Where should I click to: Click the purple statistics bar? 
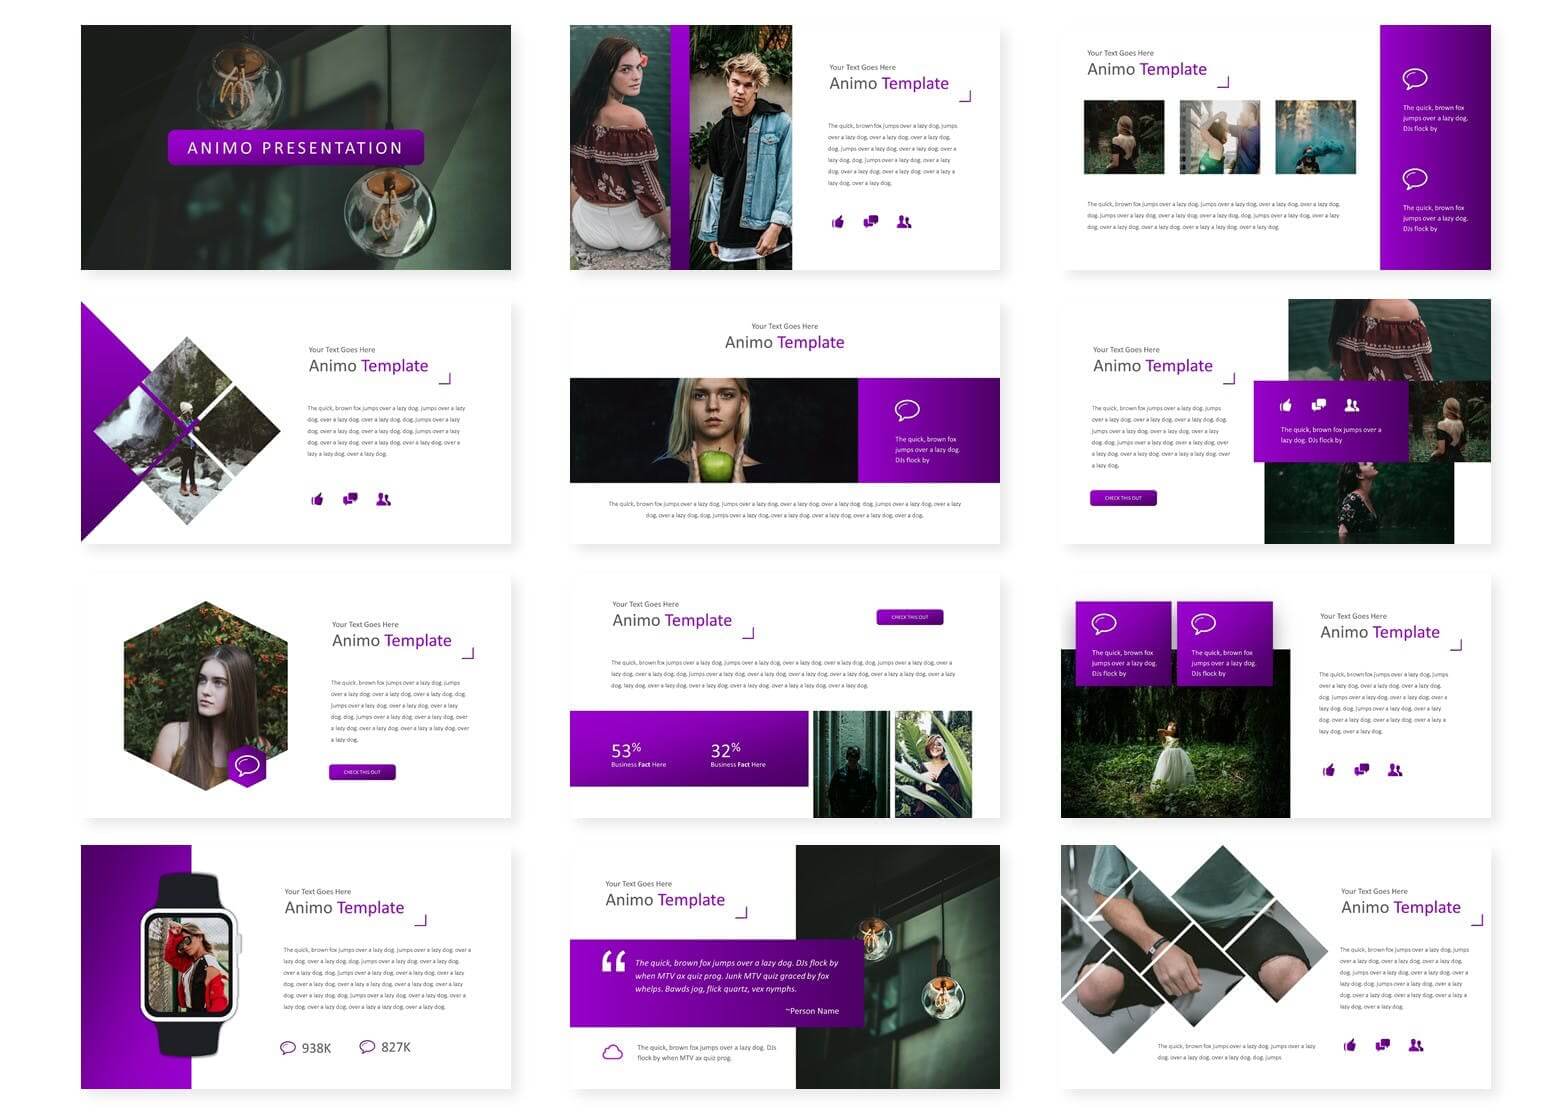coord(689,749)
